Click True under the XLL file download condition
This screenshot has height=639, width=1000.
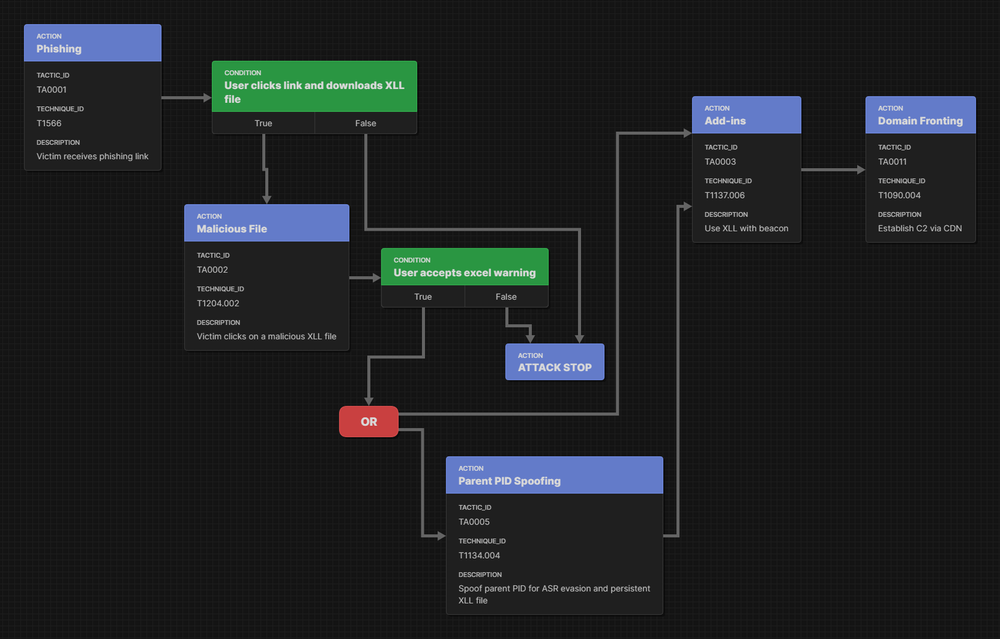[x=263, y=123]
